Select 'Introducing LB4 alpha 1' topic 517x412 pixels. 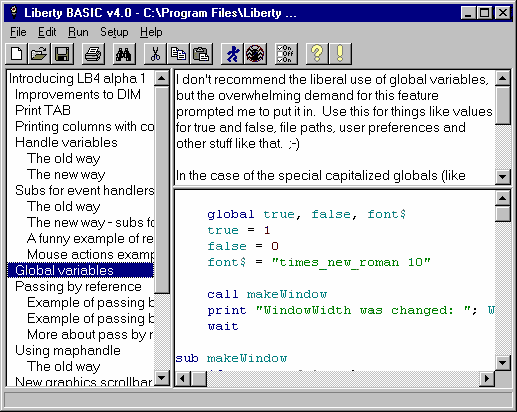77,79
